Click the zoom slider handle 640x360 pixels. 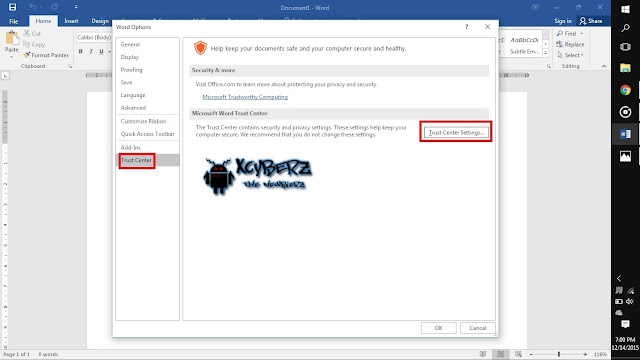pyautogui.click(x=559, y=354)
